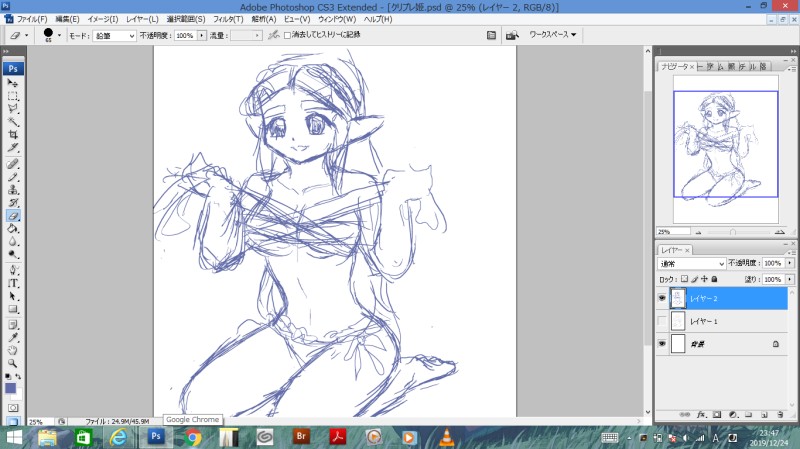This screenshot has width=800, height=449.
Task: Switch to the ナビゲータ tab
Action: tap(675, 66)
